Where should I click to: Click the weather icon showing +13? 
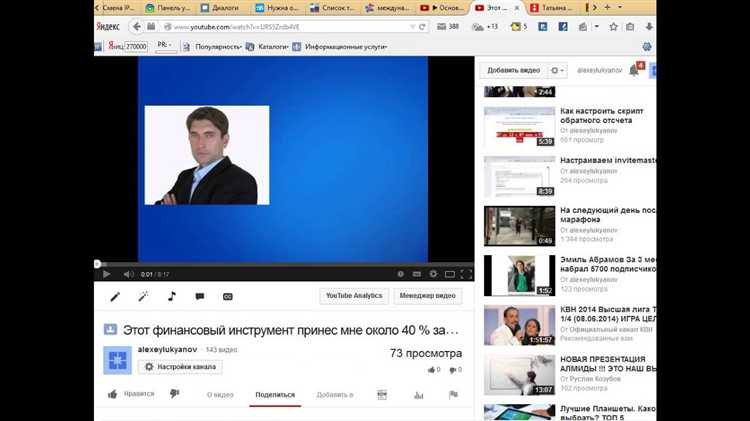point(485,27)
